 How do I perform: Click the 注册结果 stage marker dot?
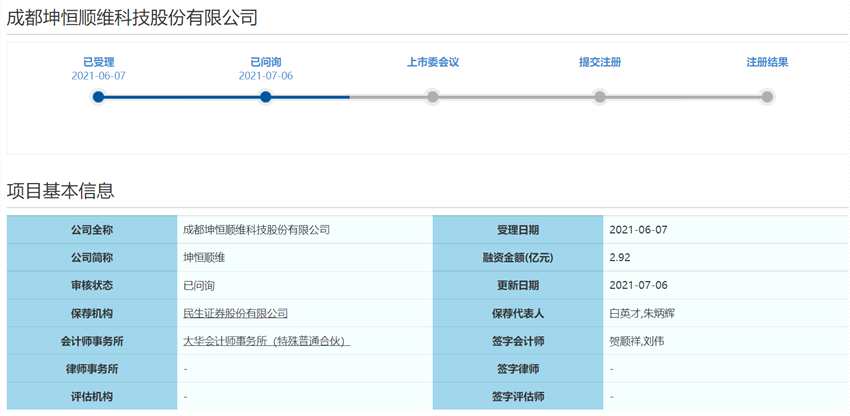tap(767, 97)
